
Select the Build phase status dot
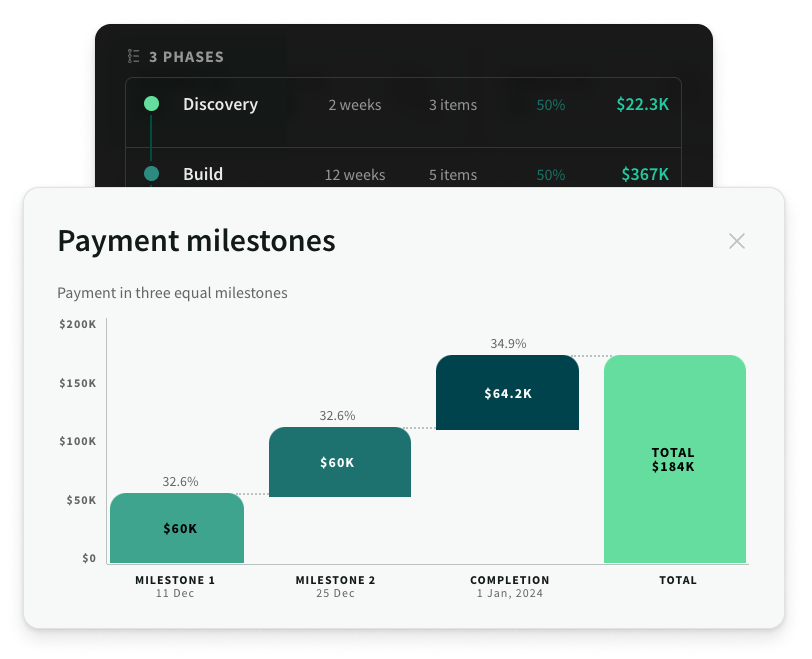(x=151, y=174)
